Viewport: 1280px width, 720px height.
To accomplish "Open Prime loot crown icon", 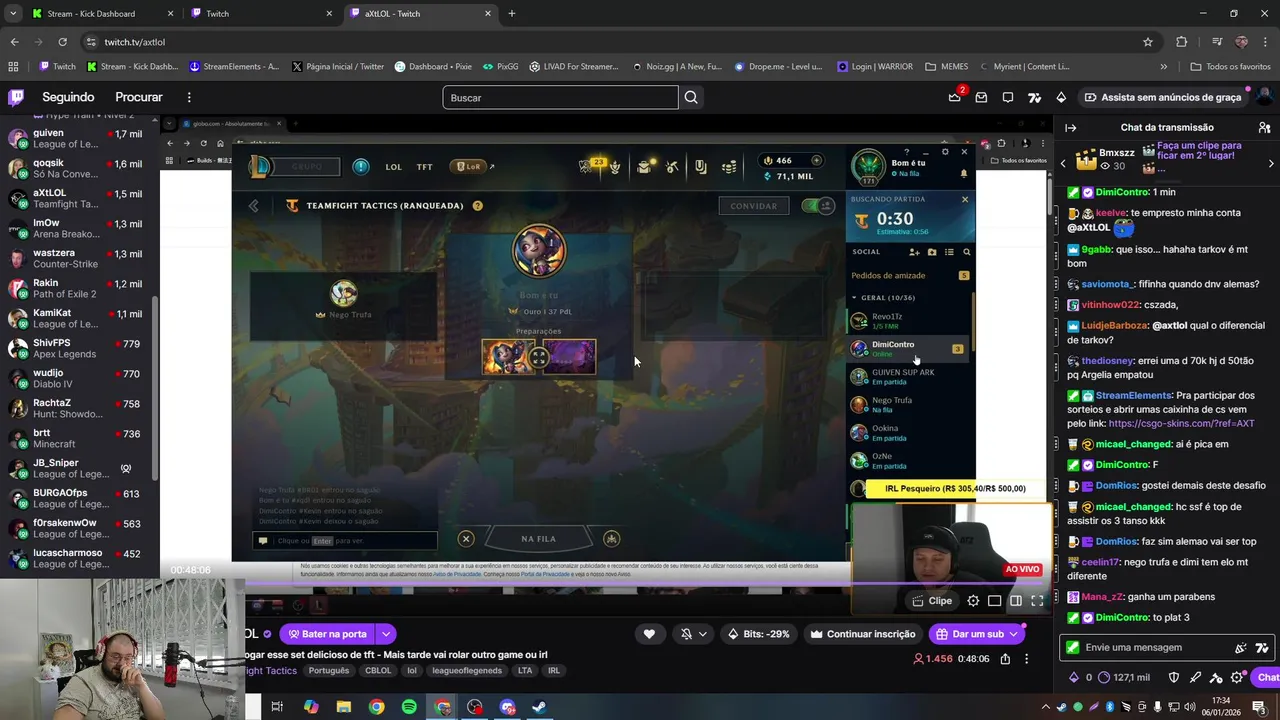I will tap(954, 97).
